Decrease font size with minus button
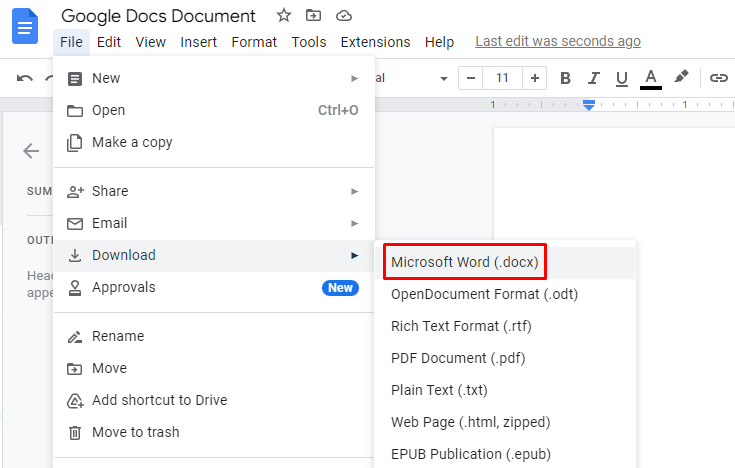 click(x=471, y=78)
